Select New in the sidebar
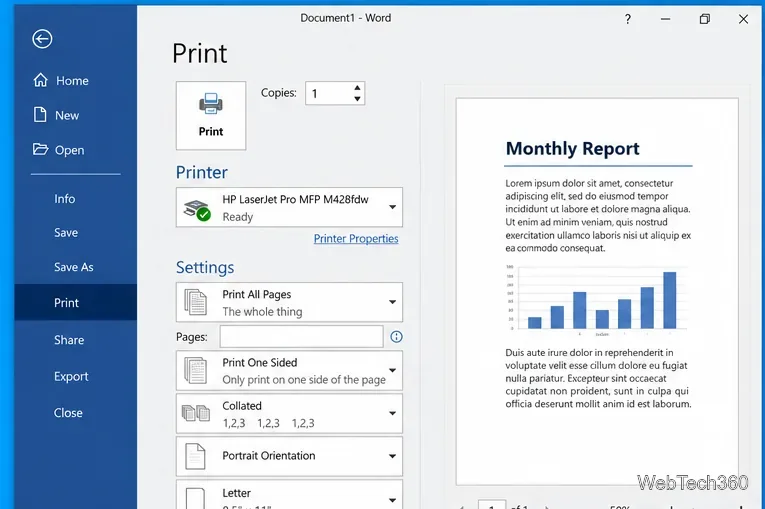This screenshot has width=765, height=509. [56, 115]
